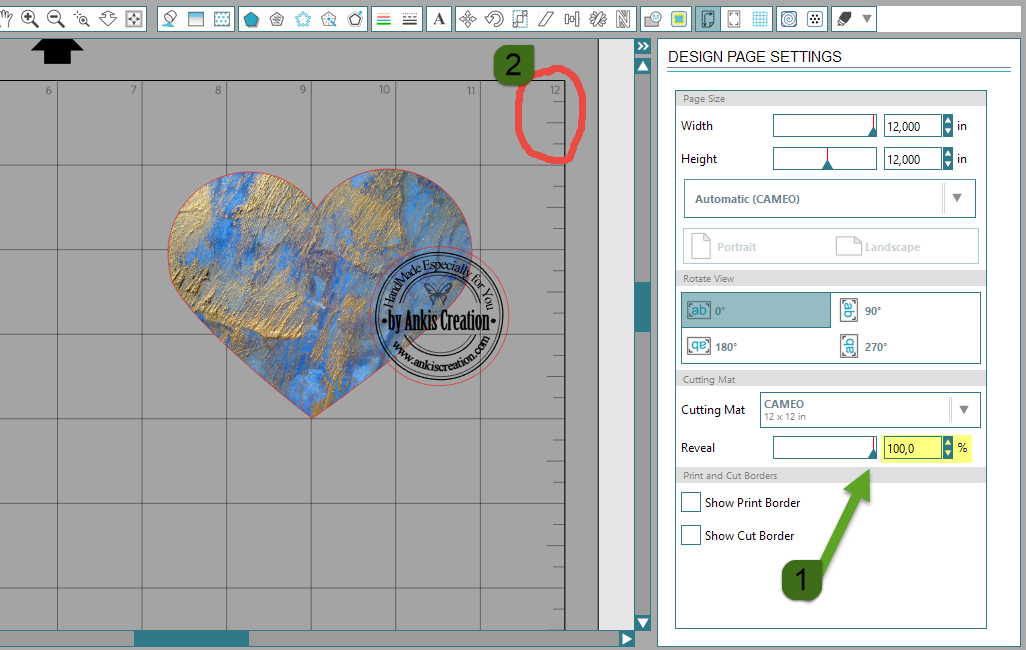Open the Modify panel icon
1026x650 pixels.
[x=653, y=19]
